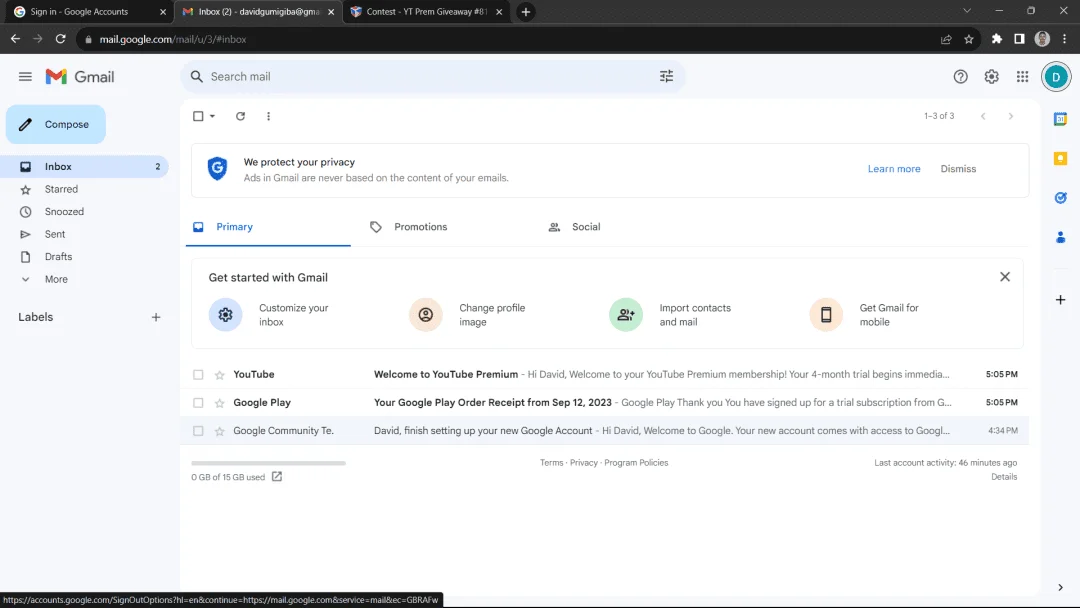Select the Google Play email checkbox
Screen dimensions: 1080x608
tap(198, 403)
